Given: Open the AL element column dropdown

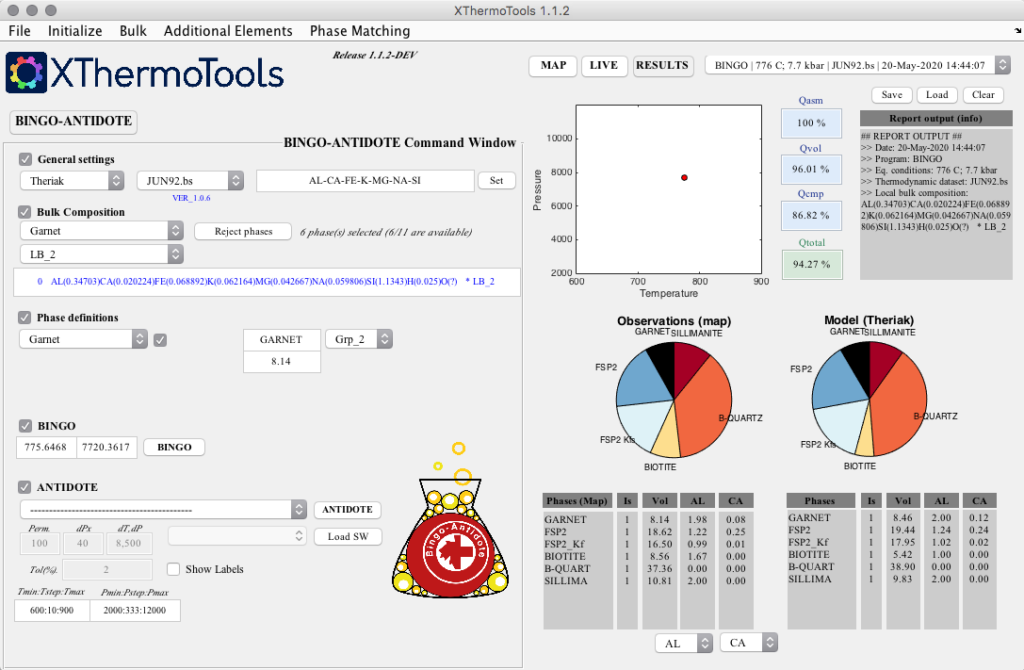Looking at the screenshot, I should click(x=683, y=643).
